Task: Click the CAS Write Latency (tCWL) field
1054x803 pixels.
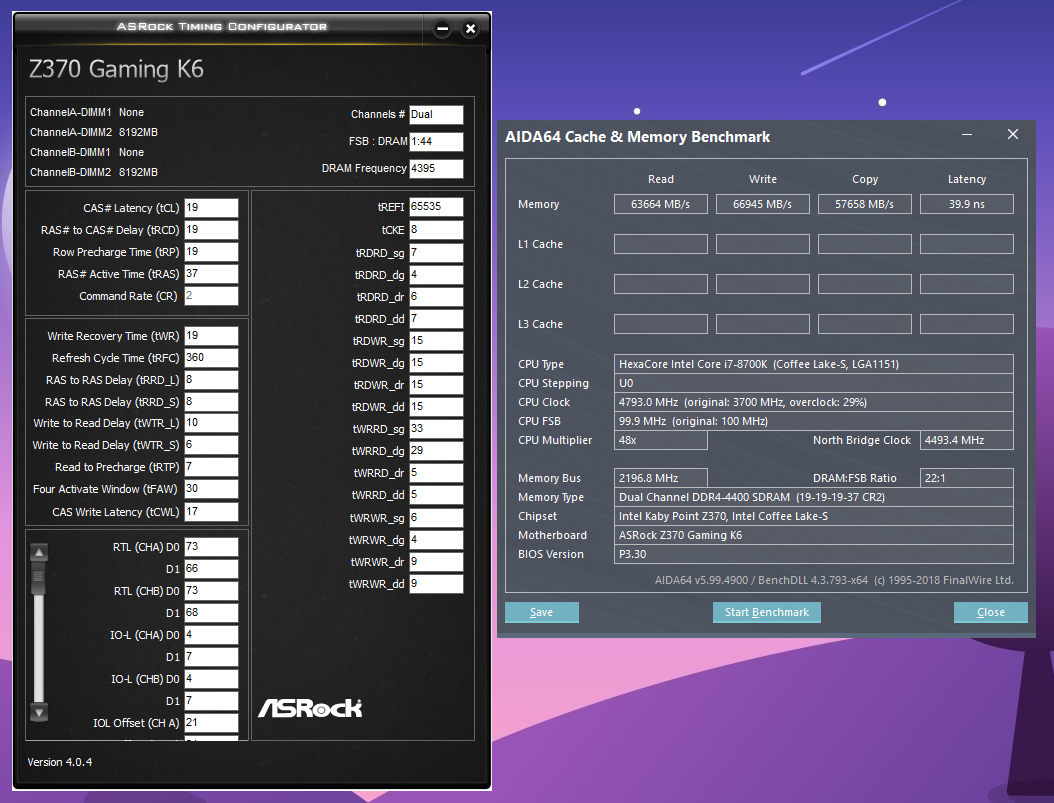Action: [x=211, y=511]
